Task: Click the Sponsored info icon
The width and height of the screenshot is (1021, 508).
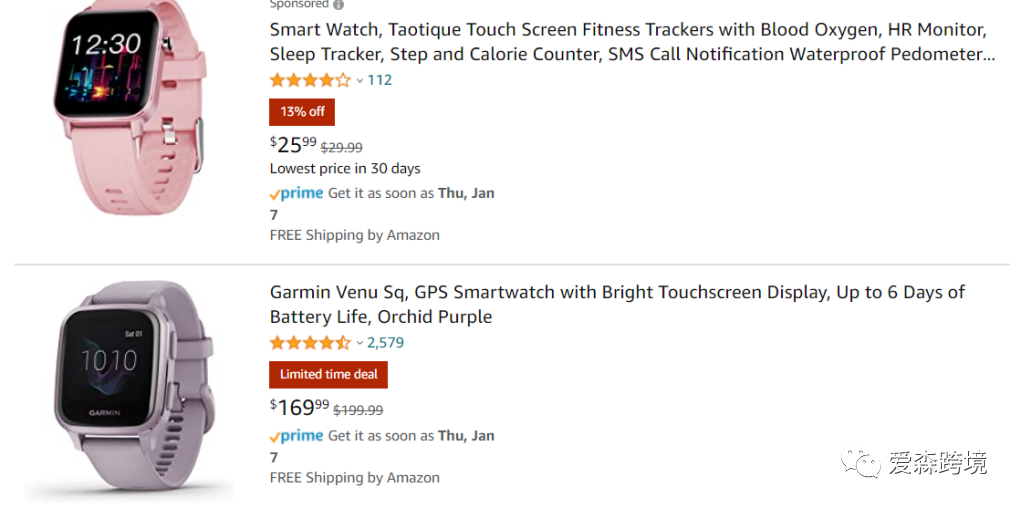Action: (338, 5)
